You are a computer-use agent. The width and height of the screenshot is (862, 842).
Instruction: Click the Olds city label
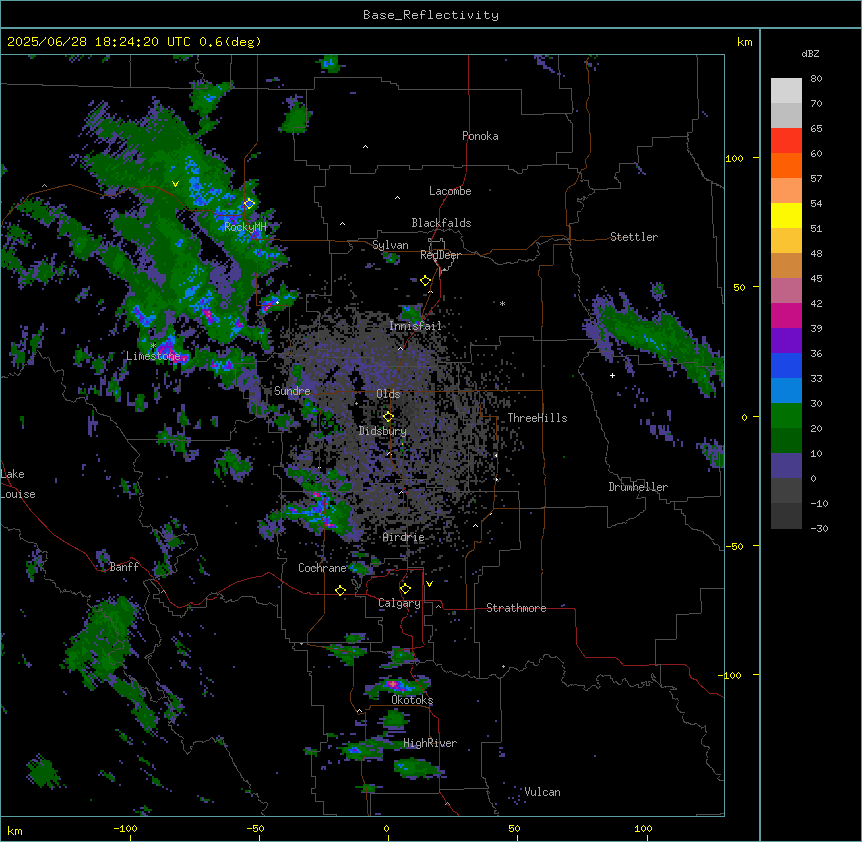388,394
